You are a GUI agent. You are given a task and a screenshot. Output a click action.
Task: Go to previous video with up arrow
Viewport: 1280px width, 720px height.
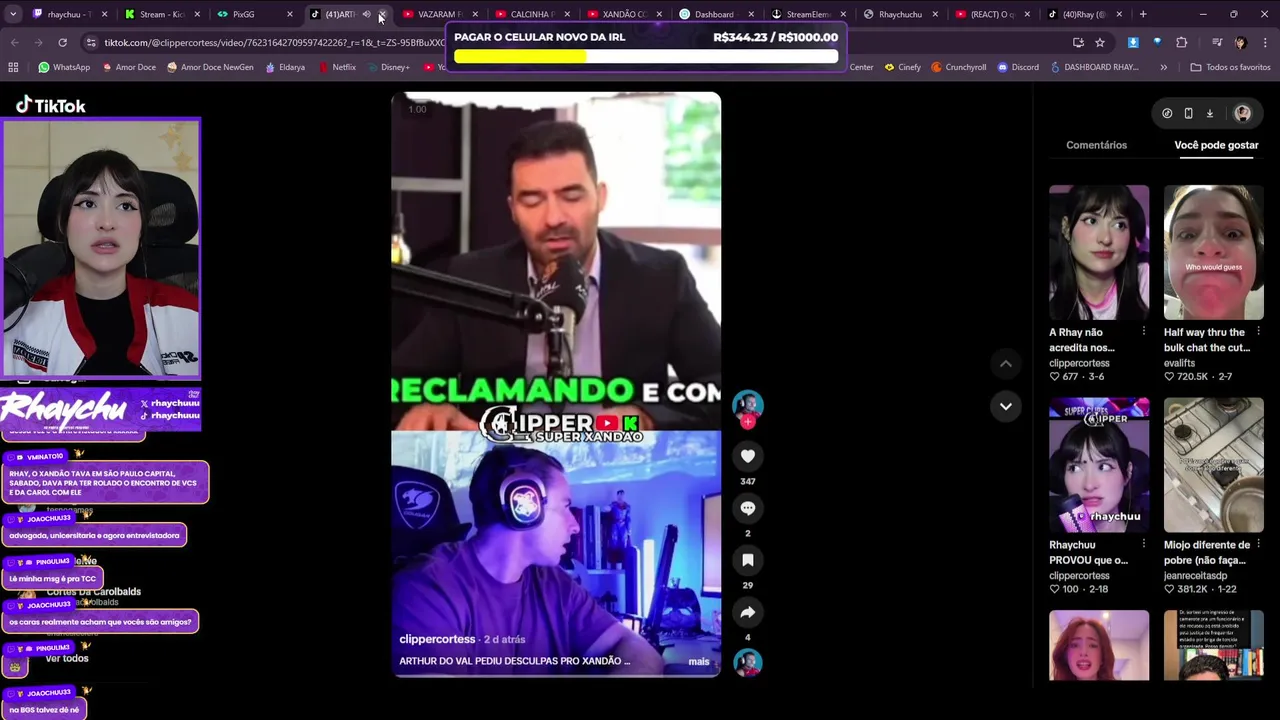[1005, 364]
